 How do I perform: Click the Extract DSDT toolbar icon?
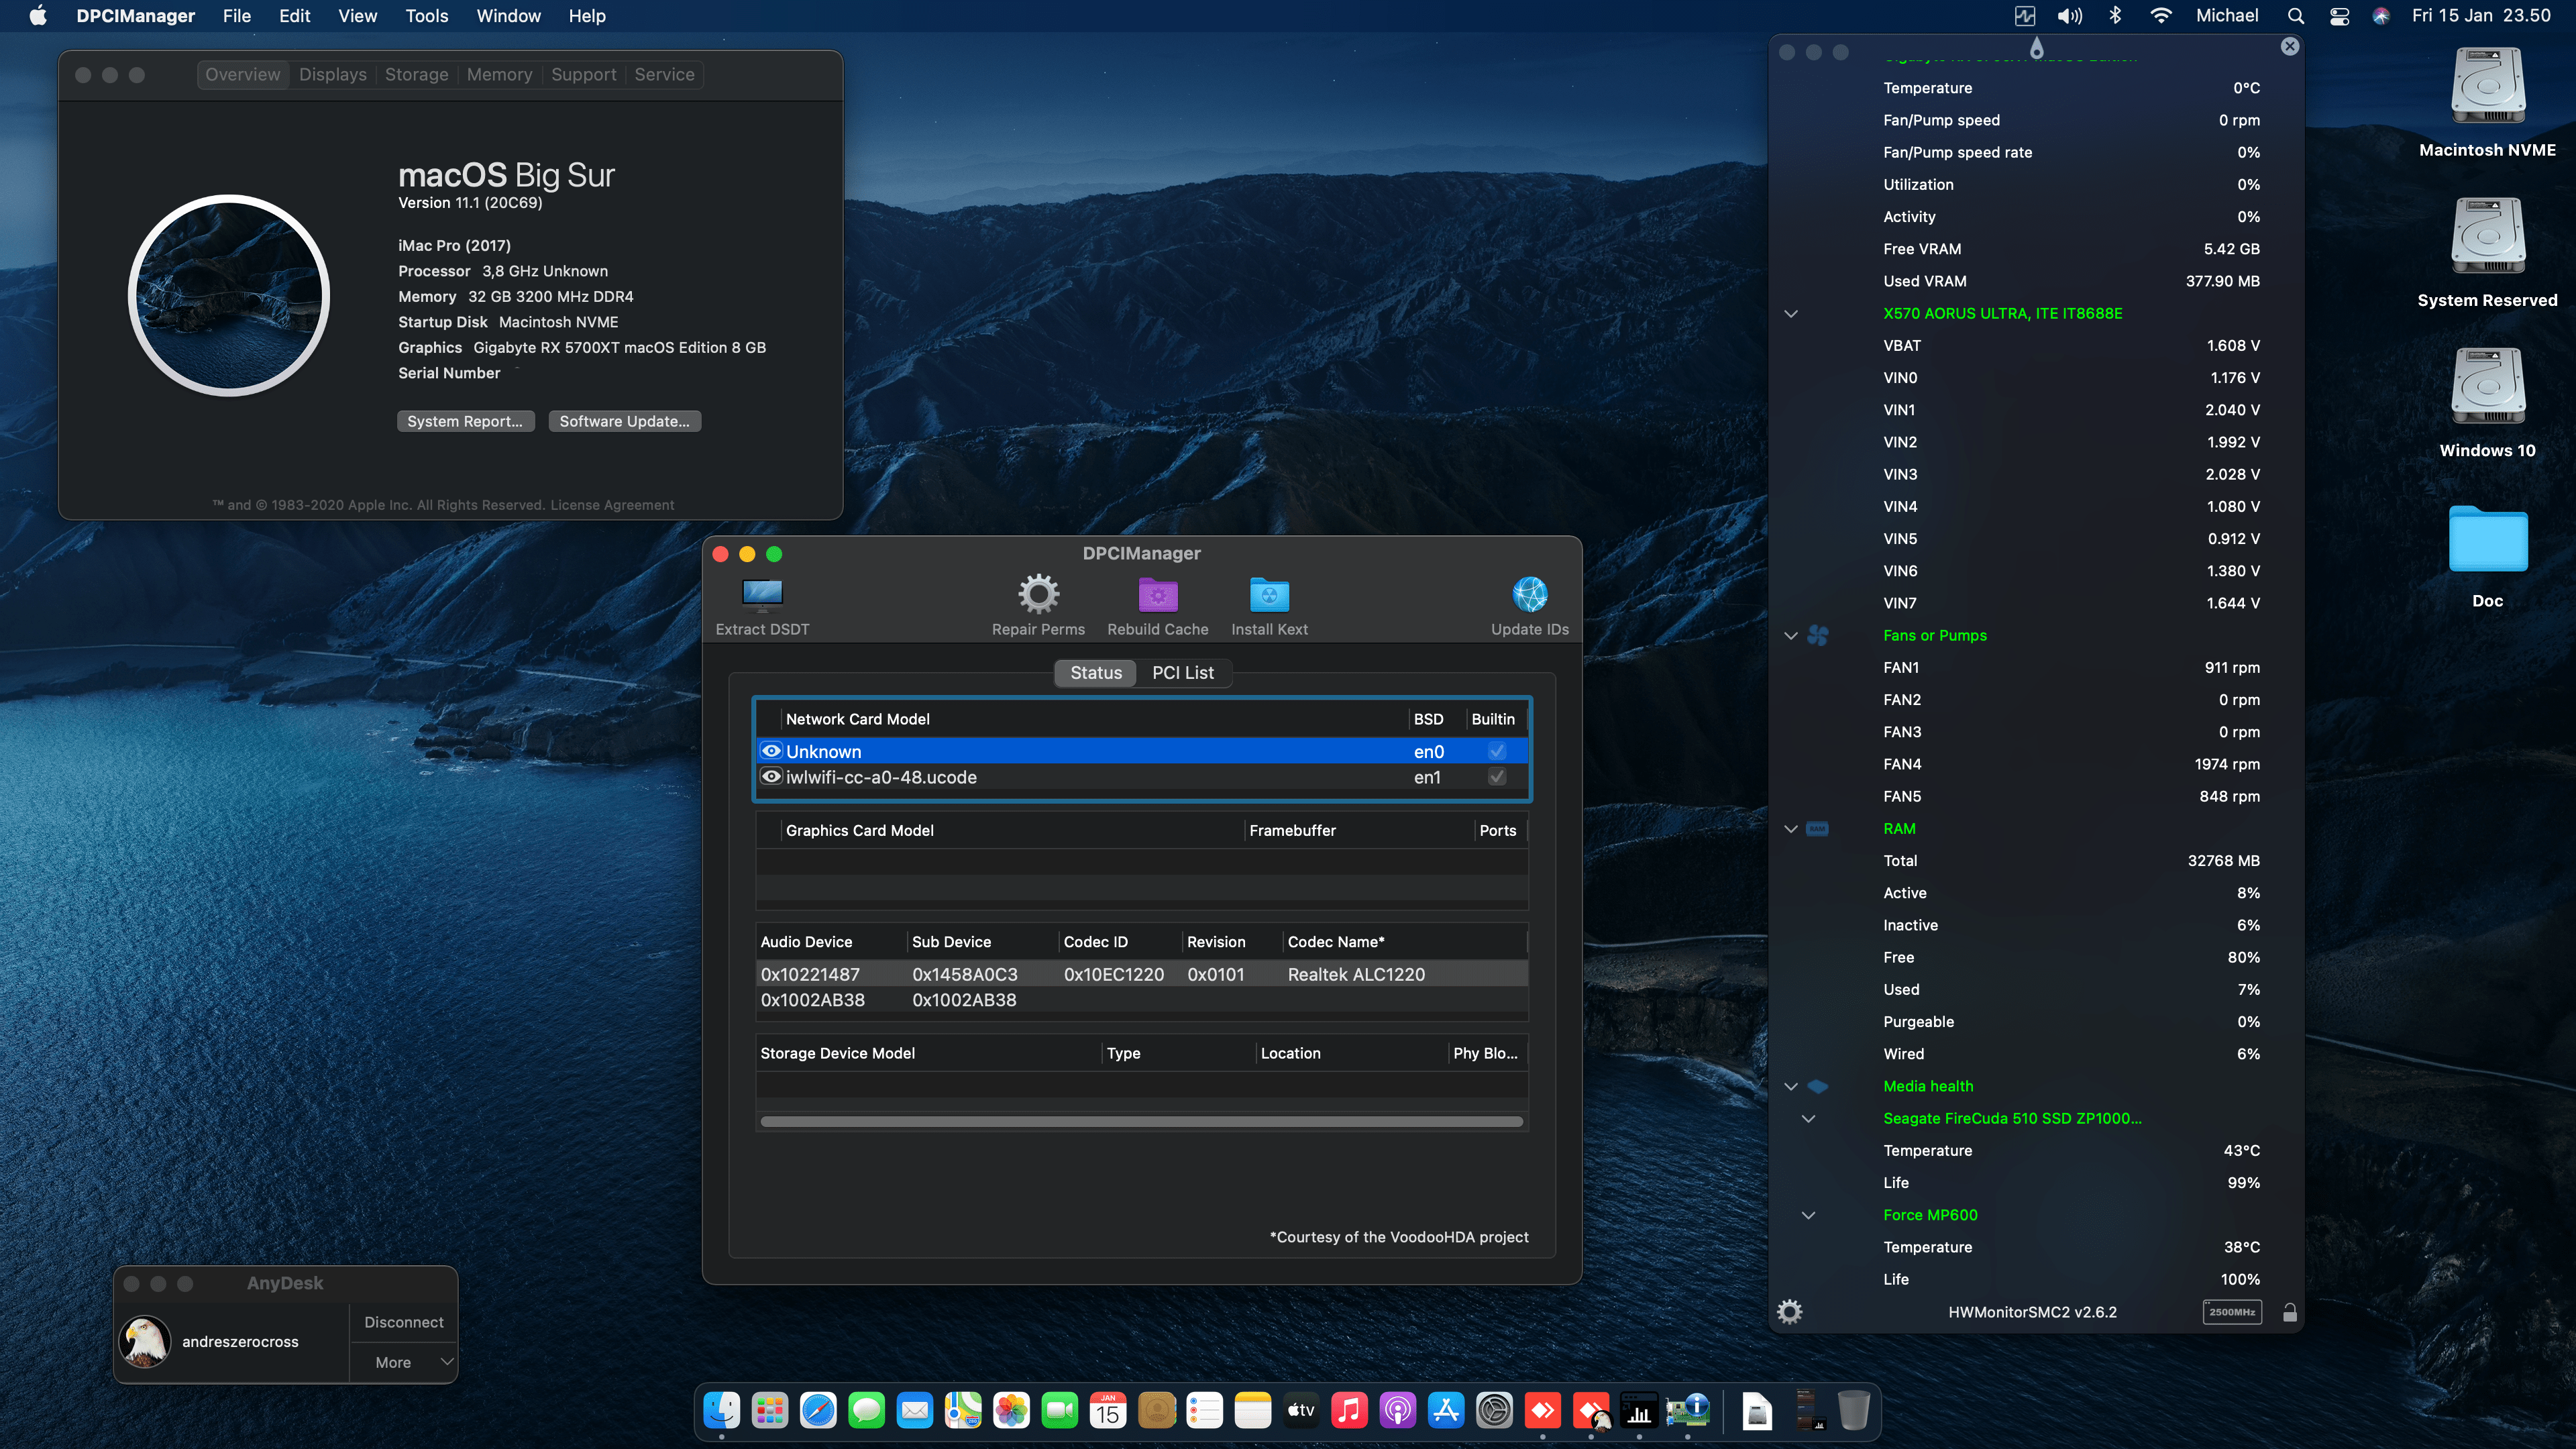pos(762,595)
